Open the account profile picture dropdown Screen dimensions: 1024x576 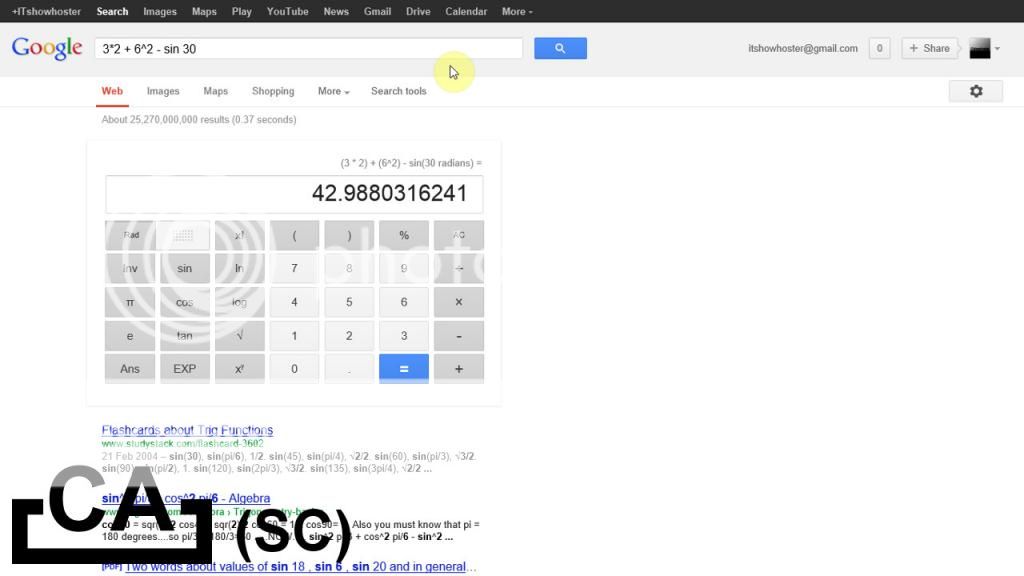(983, 48)
